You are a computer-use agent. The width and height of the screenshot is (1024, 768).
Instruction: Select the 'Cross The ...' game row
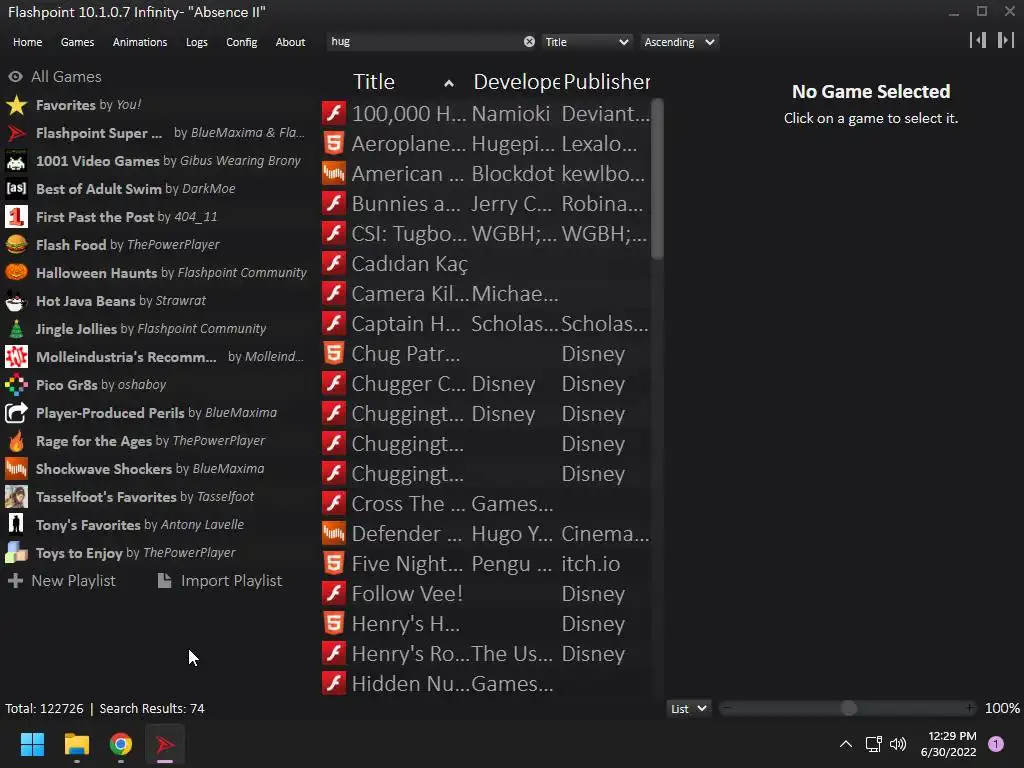click(486, 504)
